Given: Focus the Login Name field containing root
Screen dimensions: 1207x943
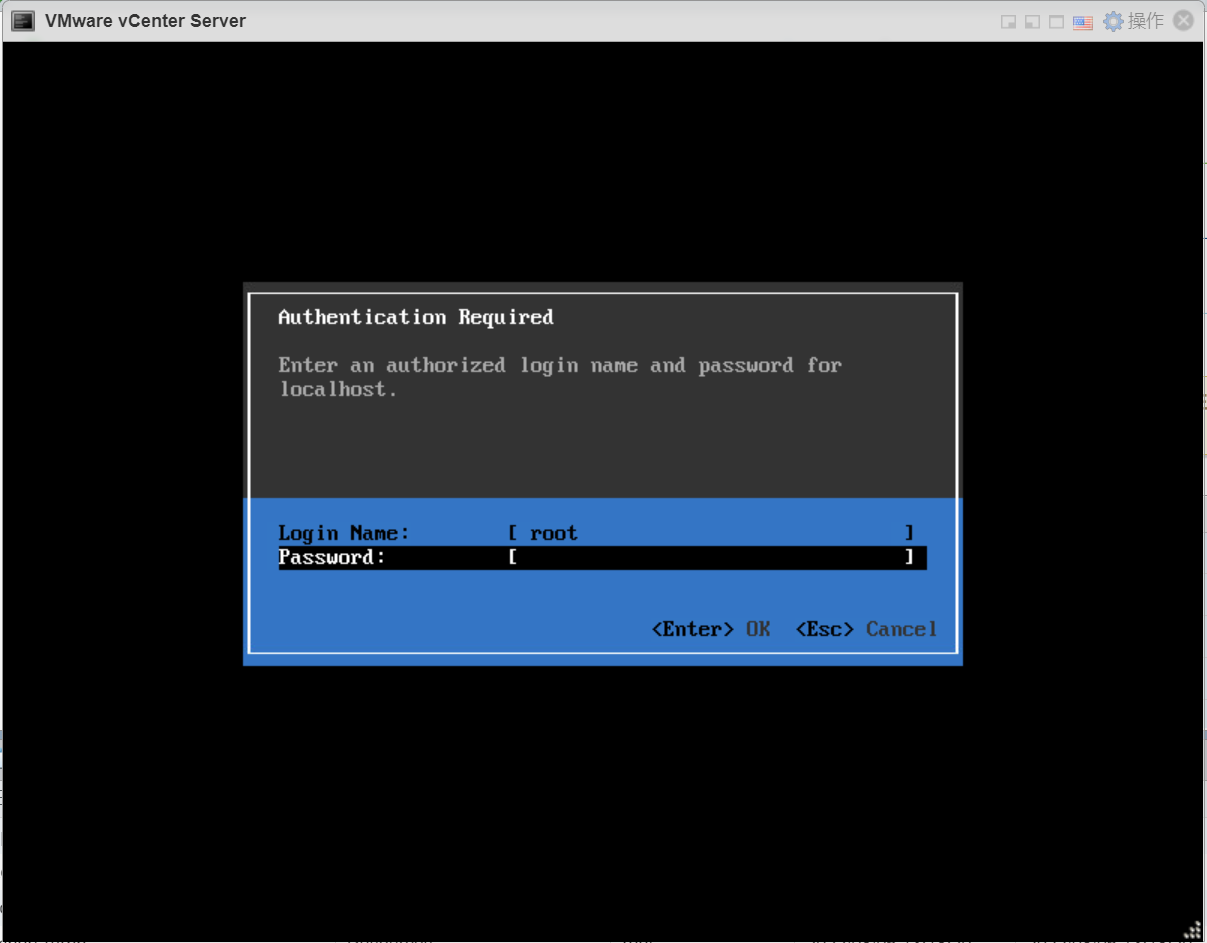Looking at the screenshot, I should point(711,533).
